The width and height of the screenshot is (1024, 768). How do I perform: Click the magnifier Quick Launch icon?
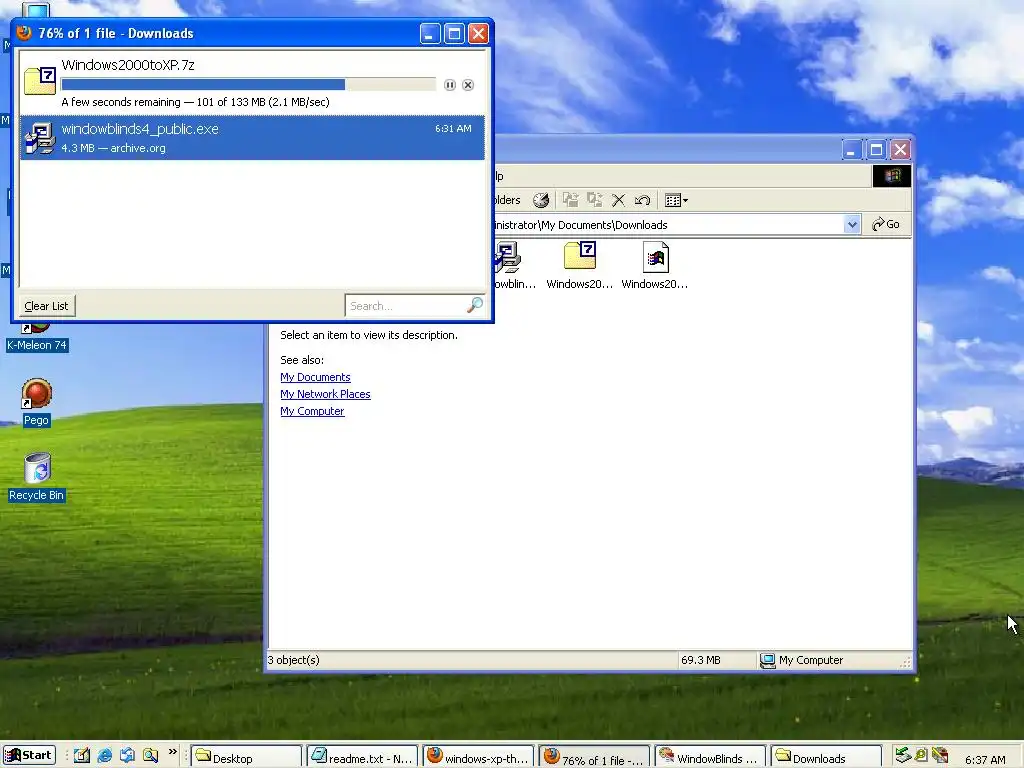coord(150,756)
